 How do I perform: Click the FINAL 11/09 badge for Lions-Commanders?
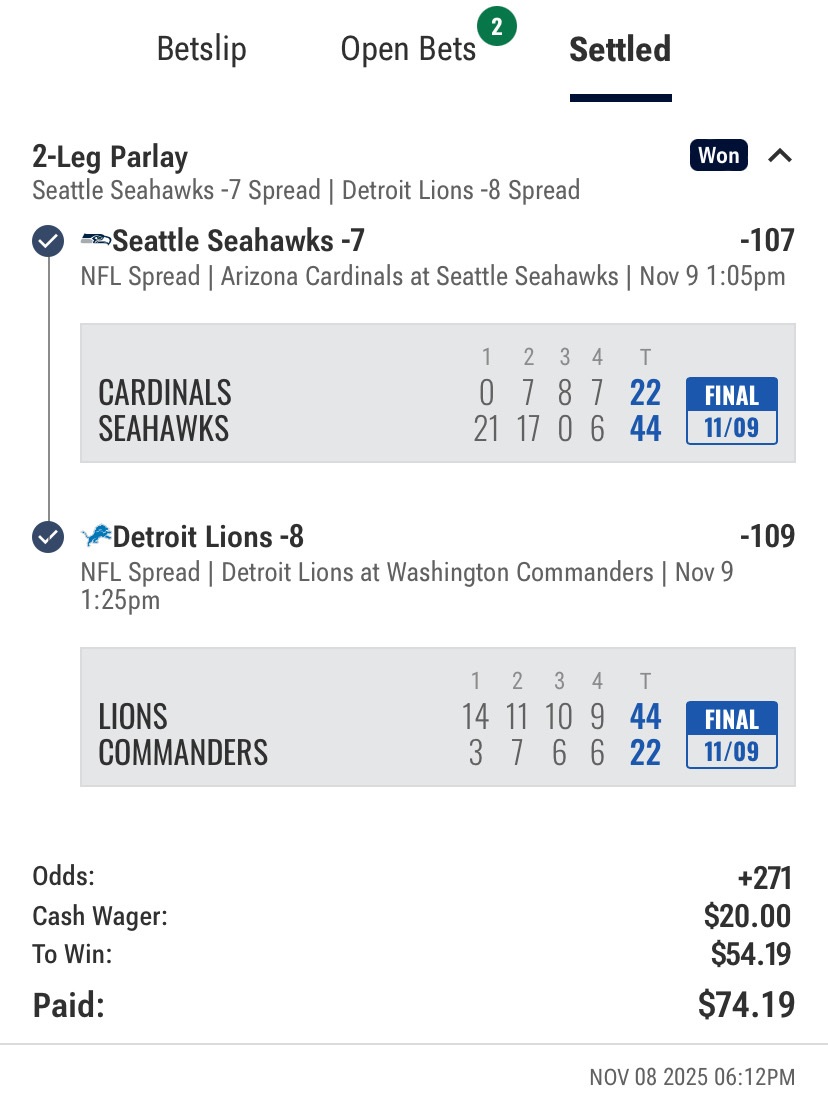point(732,734)
